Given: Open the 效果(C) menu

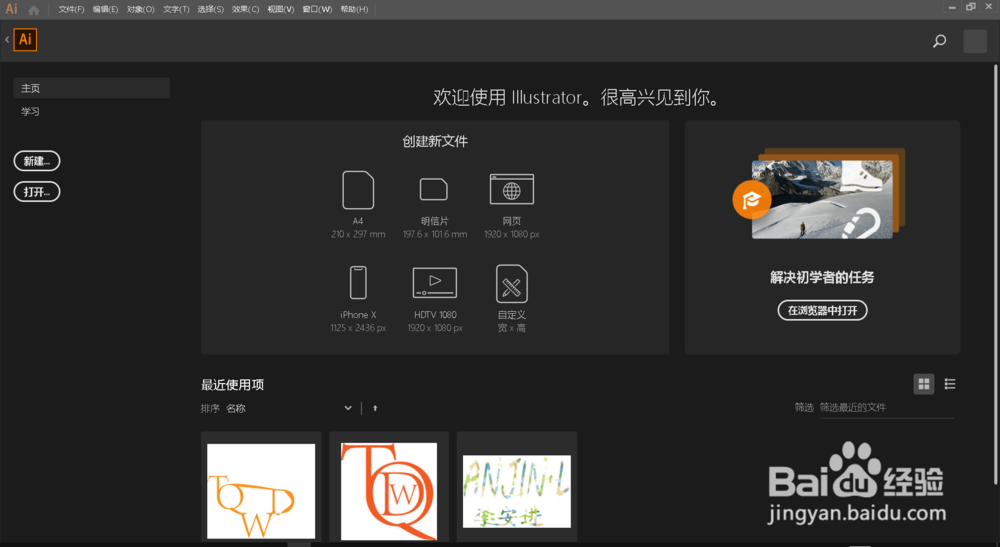Looking at the screenshot, I should tap(246, 10).
